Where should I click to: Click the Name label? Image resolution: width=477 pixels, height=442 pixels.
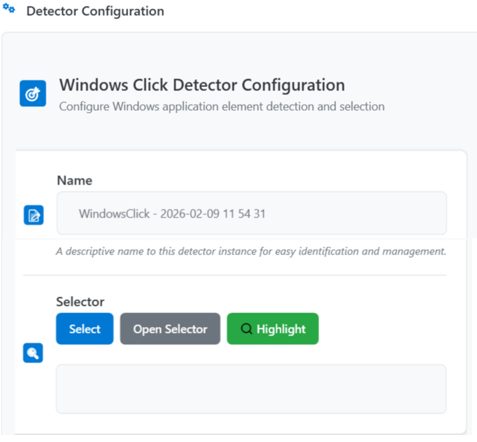click(x=75, y=180)
